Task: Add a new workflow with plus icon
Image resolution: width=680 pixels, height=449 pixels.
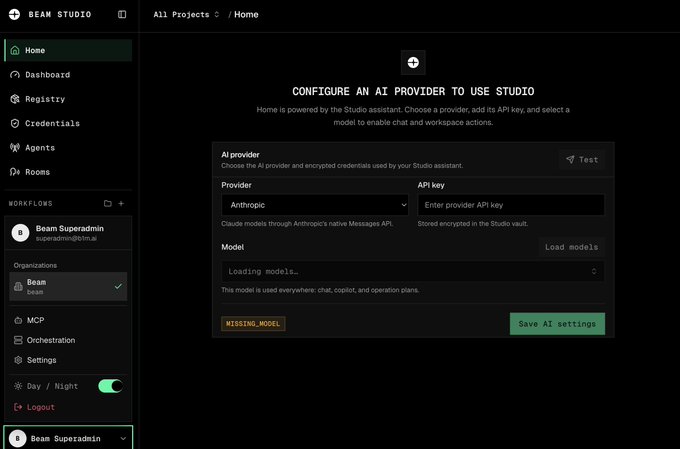Action: (x=121, y=203)
